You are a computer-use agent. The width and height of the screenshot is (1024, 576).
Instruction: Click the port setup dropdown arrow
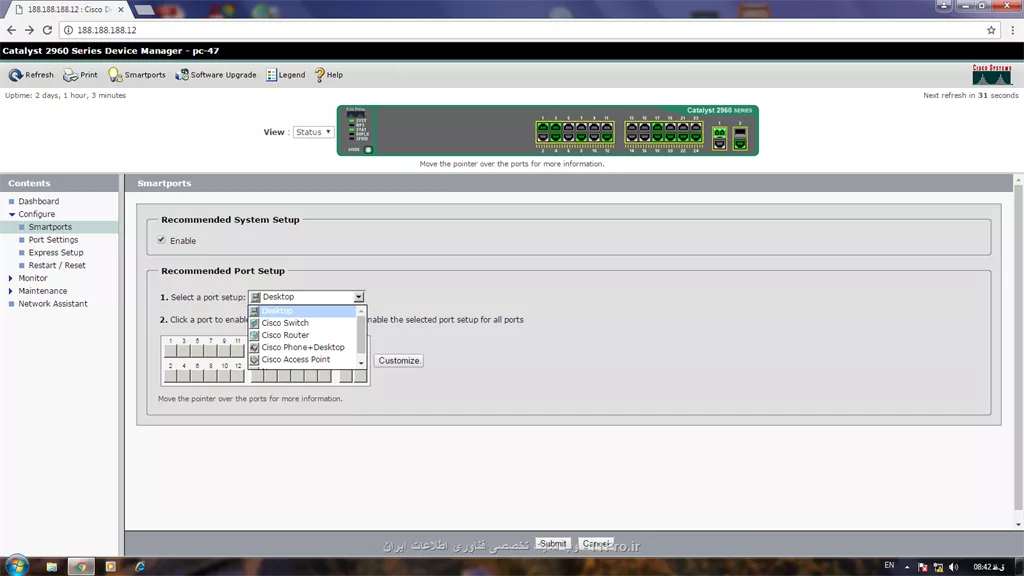pyautogui.click(x=359, y=297)
